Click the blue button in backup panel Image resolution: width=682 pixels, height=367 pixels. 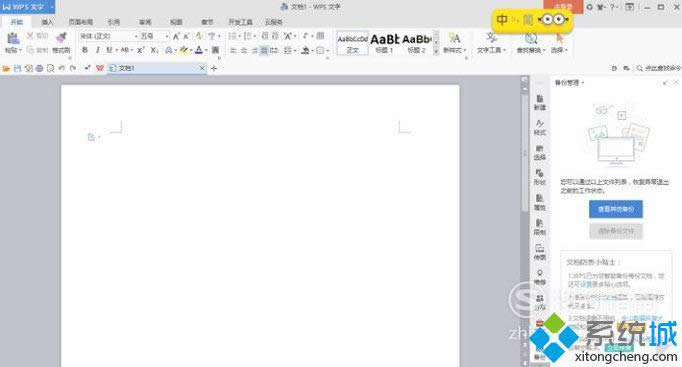[616, 209]
